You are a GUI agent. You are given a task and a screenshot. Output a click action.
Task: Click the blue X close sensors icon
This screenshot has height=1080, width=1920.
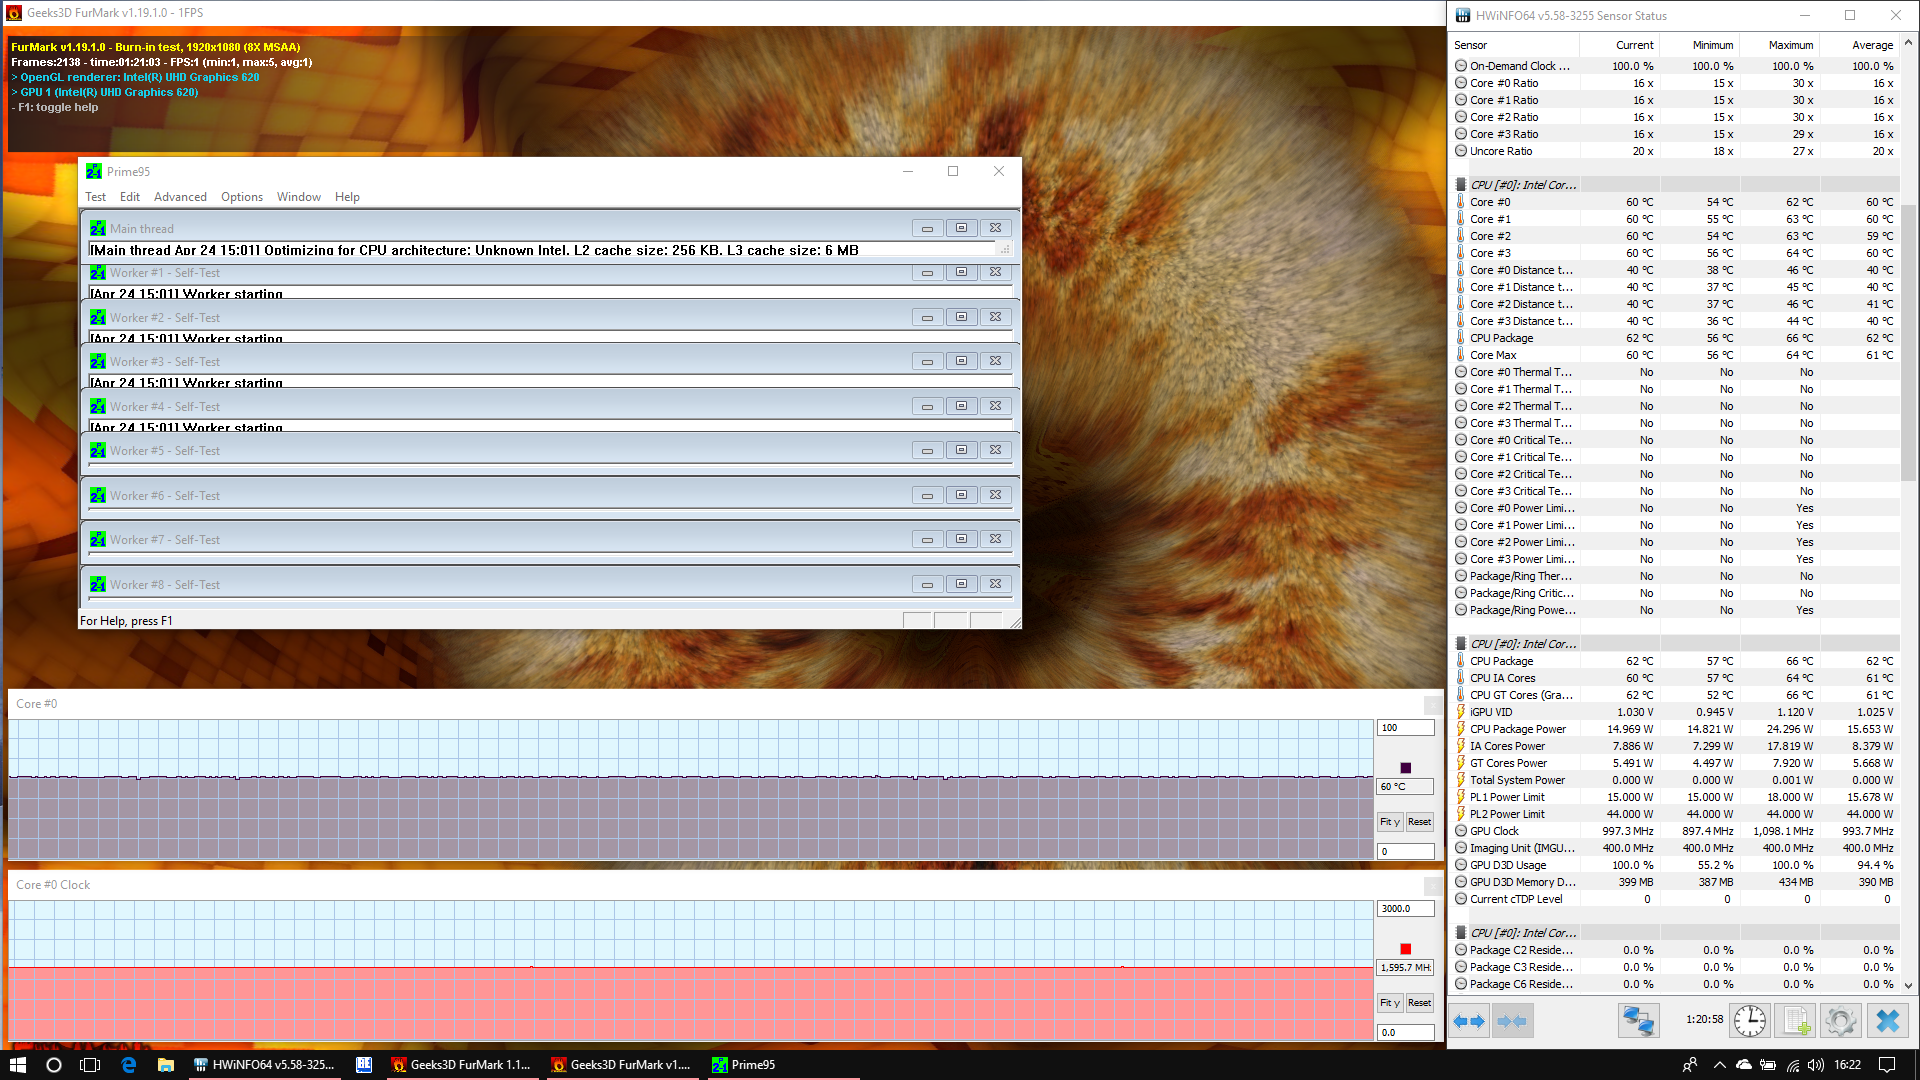(1887, 1021)
